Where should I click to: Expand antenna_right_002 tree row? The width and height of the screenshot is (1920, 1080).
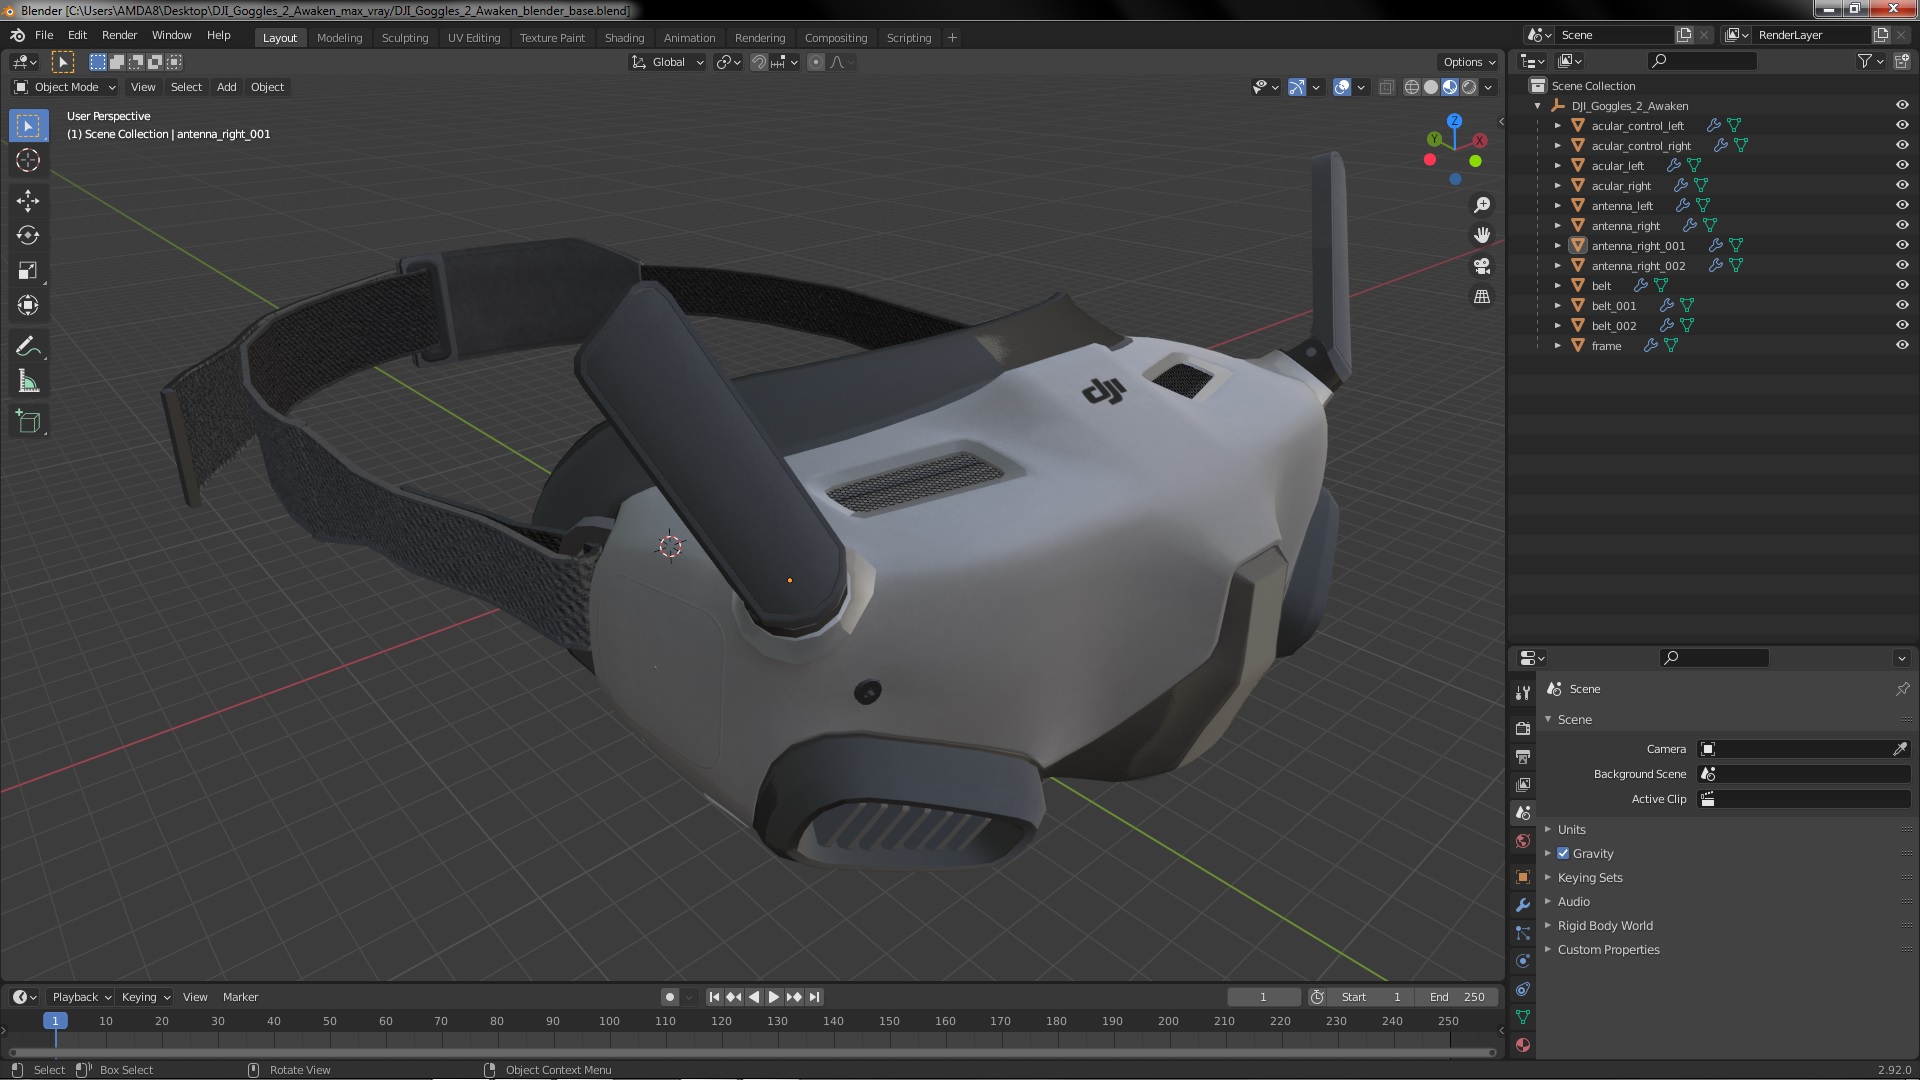(x=1557, y=265)
